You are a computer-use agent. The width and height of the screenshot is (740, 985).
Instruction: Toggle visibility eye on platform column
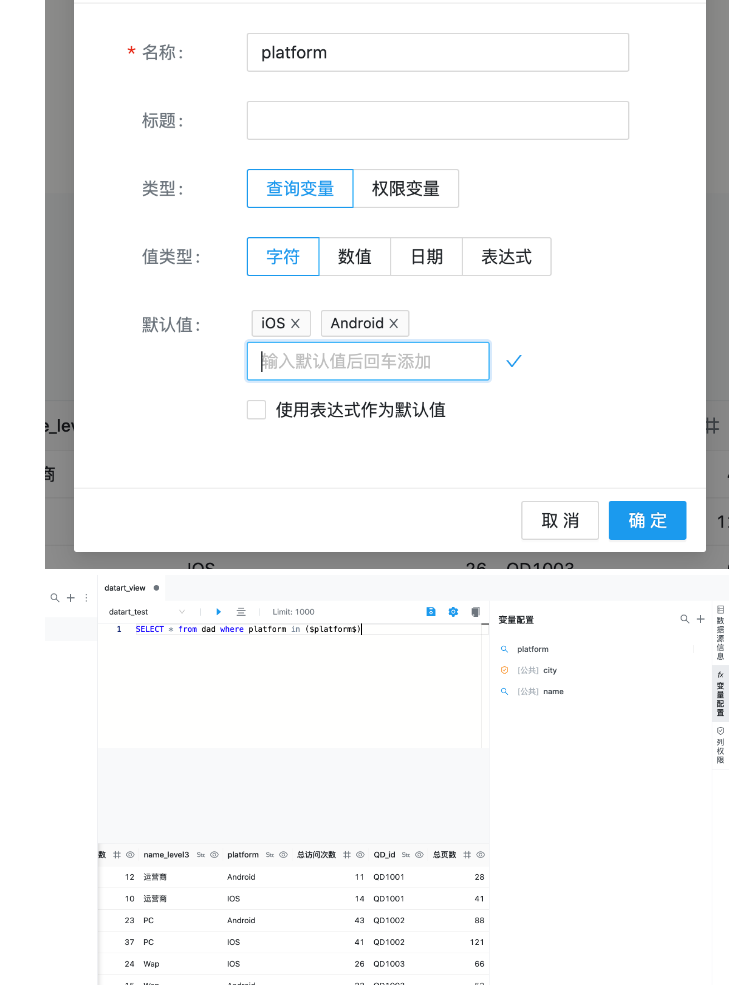pos(284,855)
